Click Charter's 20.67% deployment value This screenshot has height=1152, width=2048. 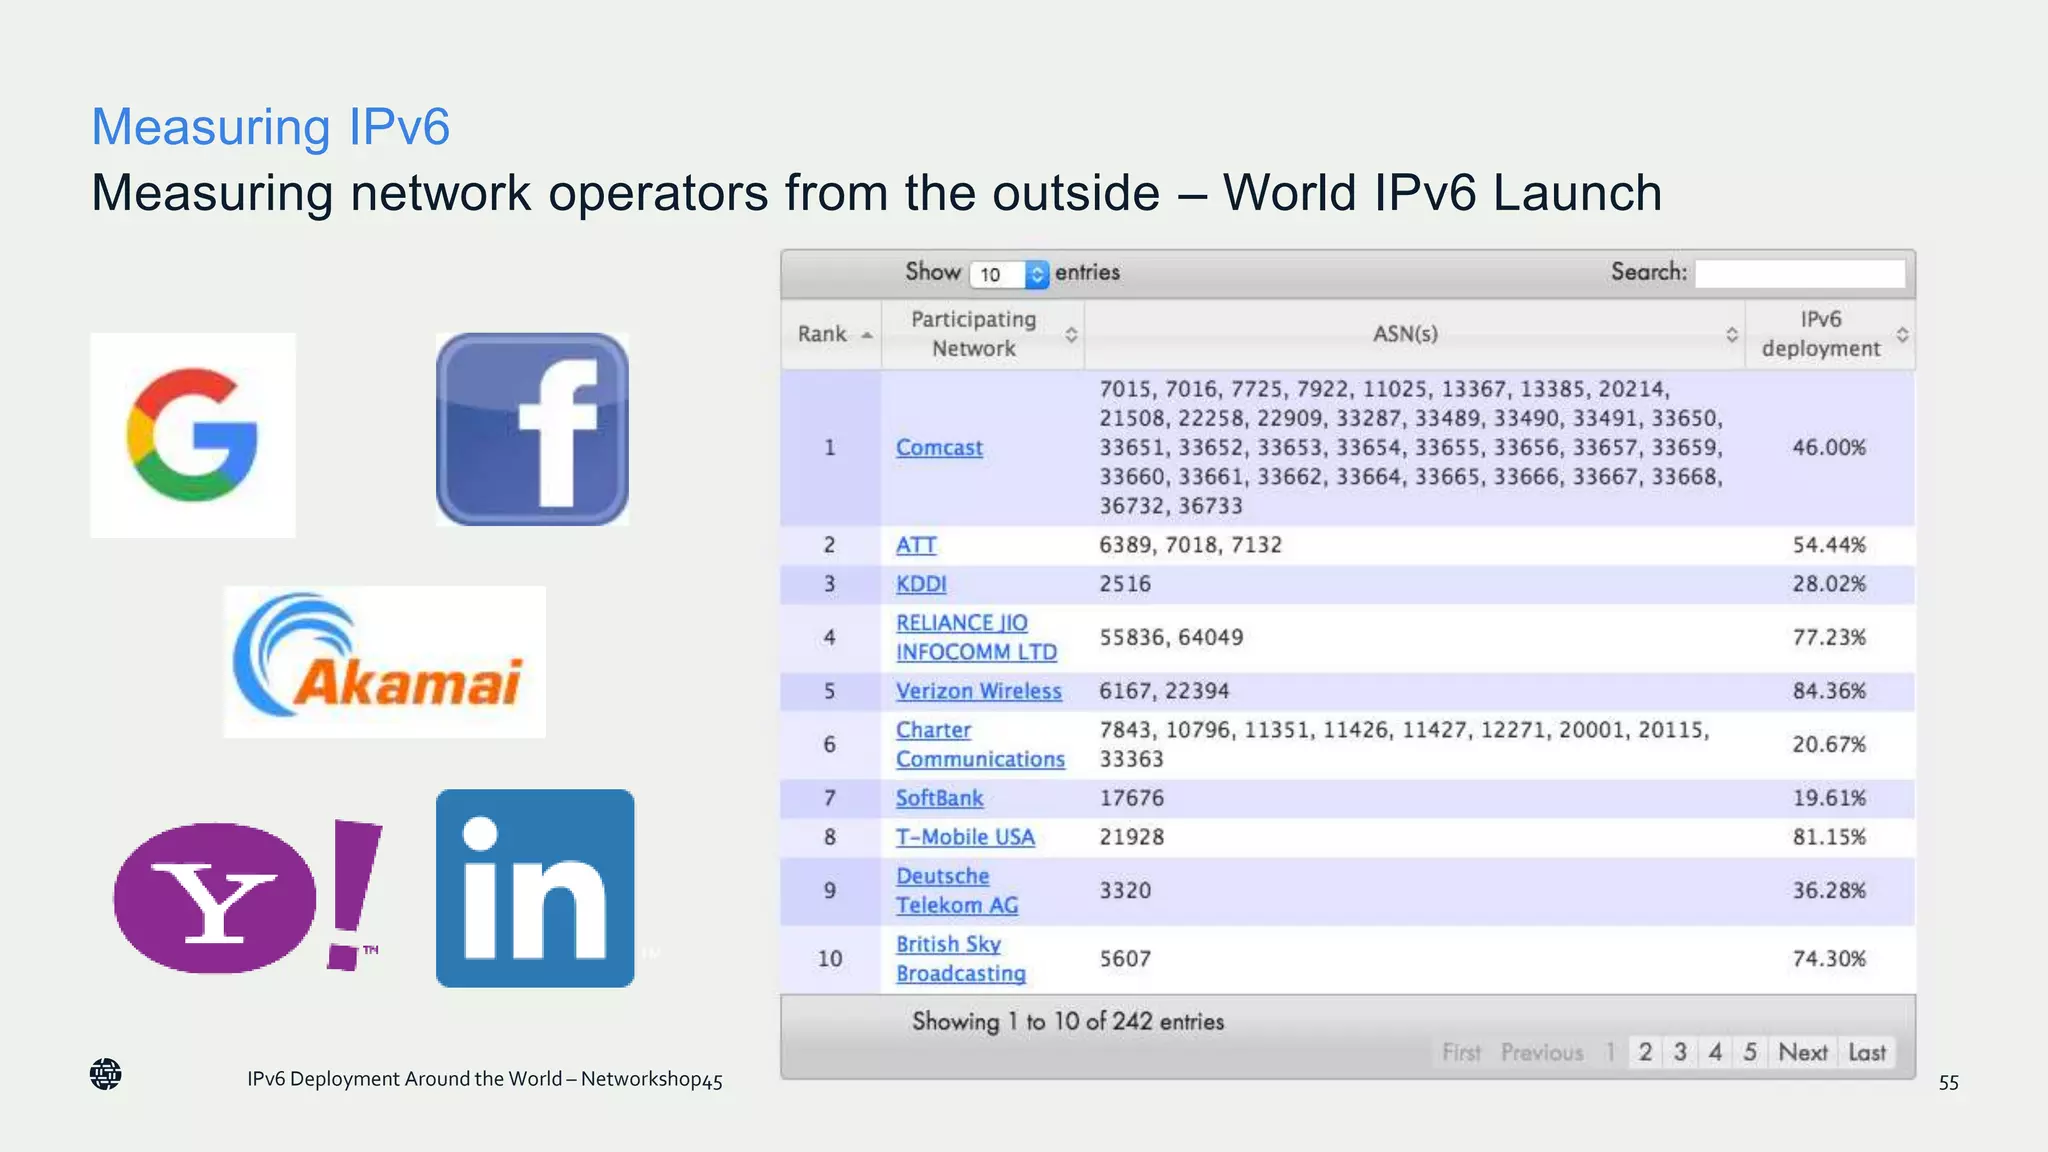1829,745
